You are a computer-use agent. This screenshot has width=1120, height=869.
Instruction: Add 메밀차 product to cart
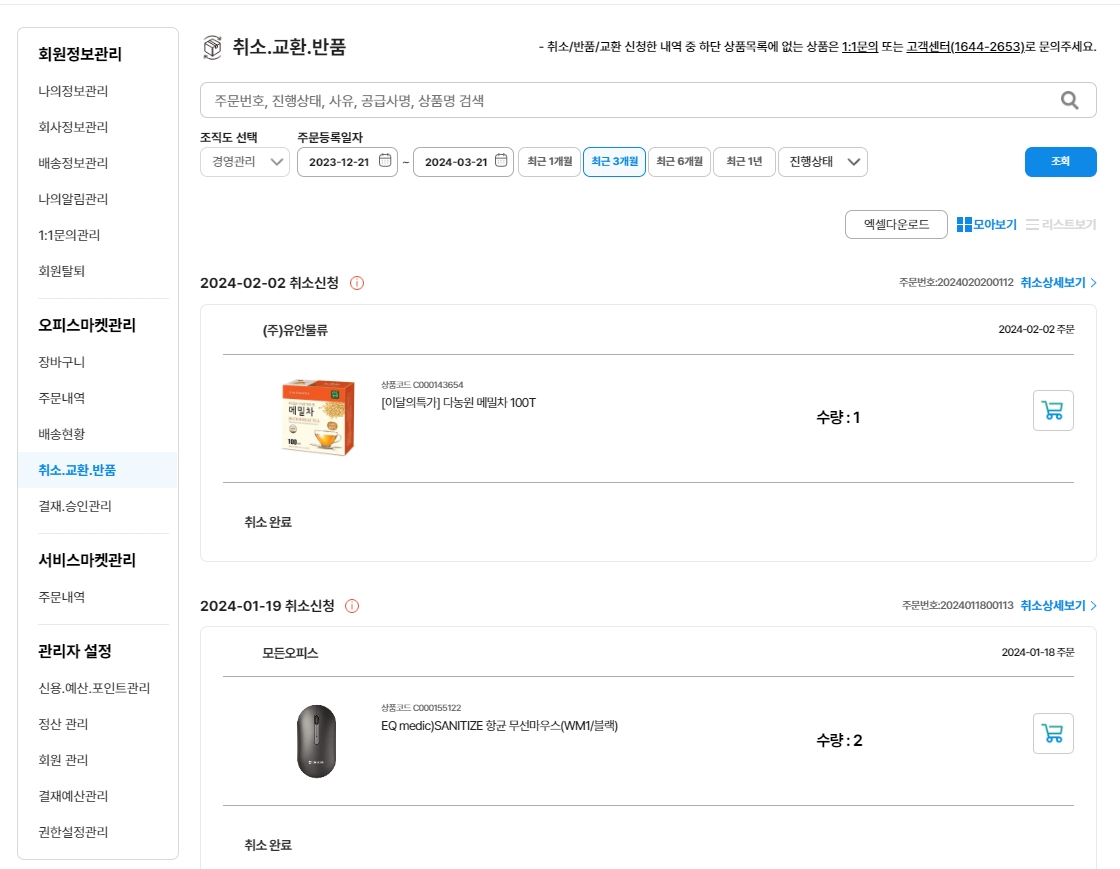1052,410
